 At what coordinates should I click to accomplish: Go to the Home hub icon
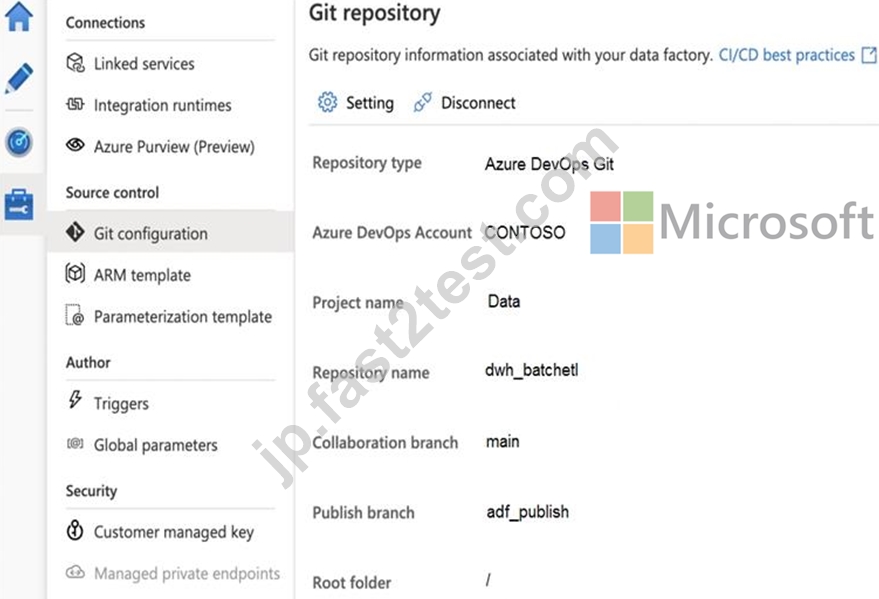pos(19,16)
